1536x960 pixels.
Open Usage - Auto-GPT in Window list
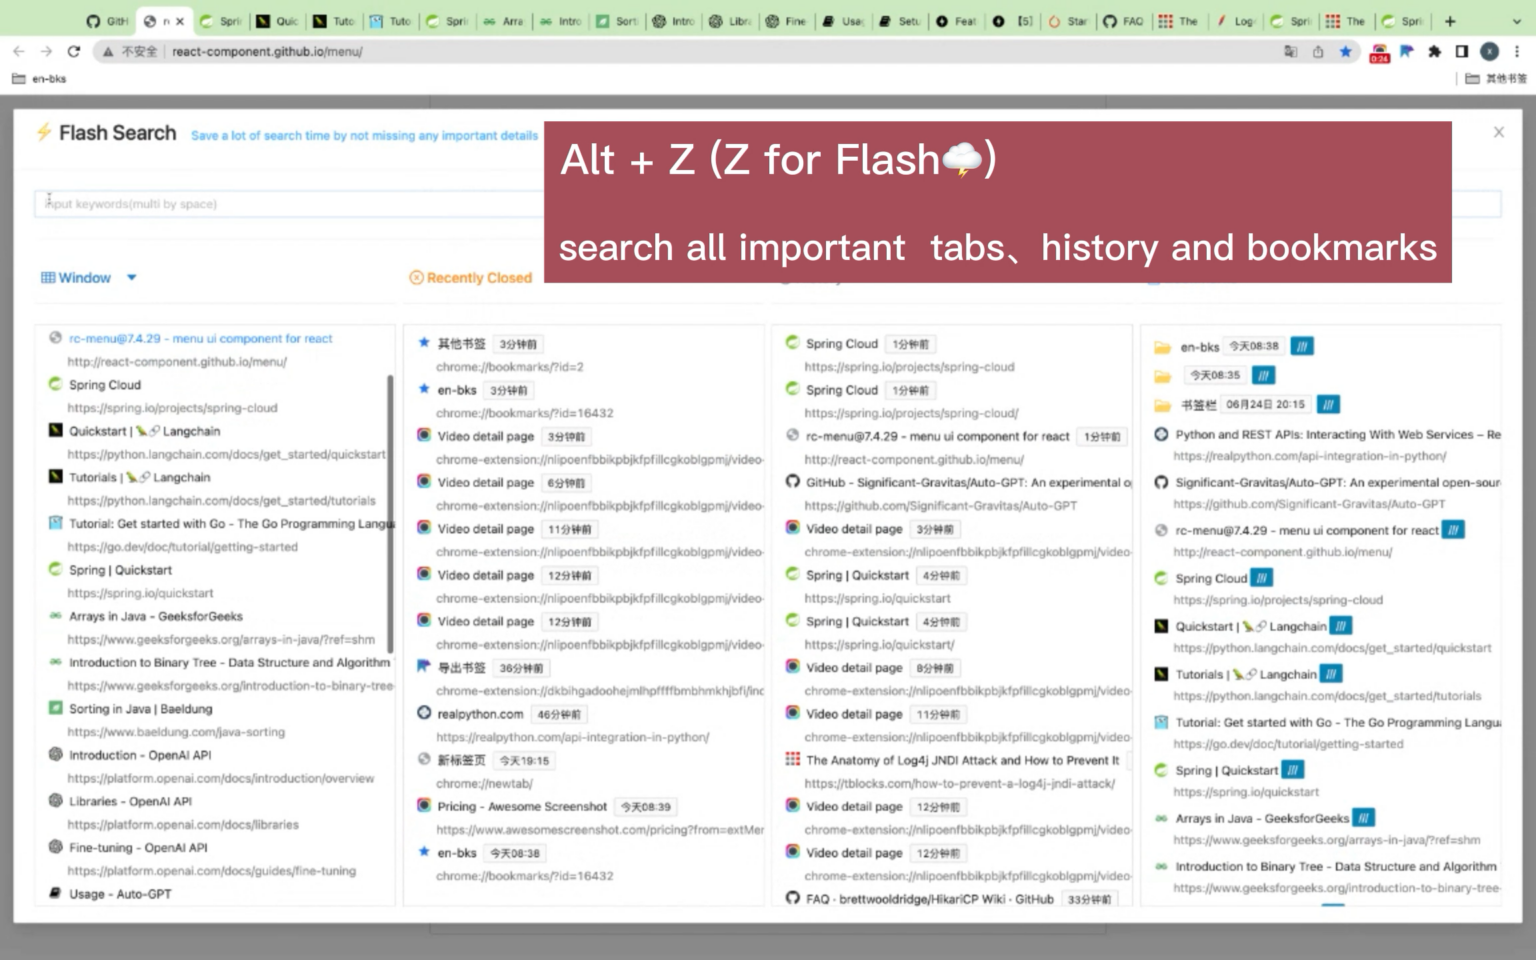click(x=120, y=894)
